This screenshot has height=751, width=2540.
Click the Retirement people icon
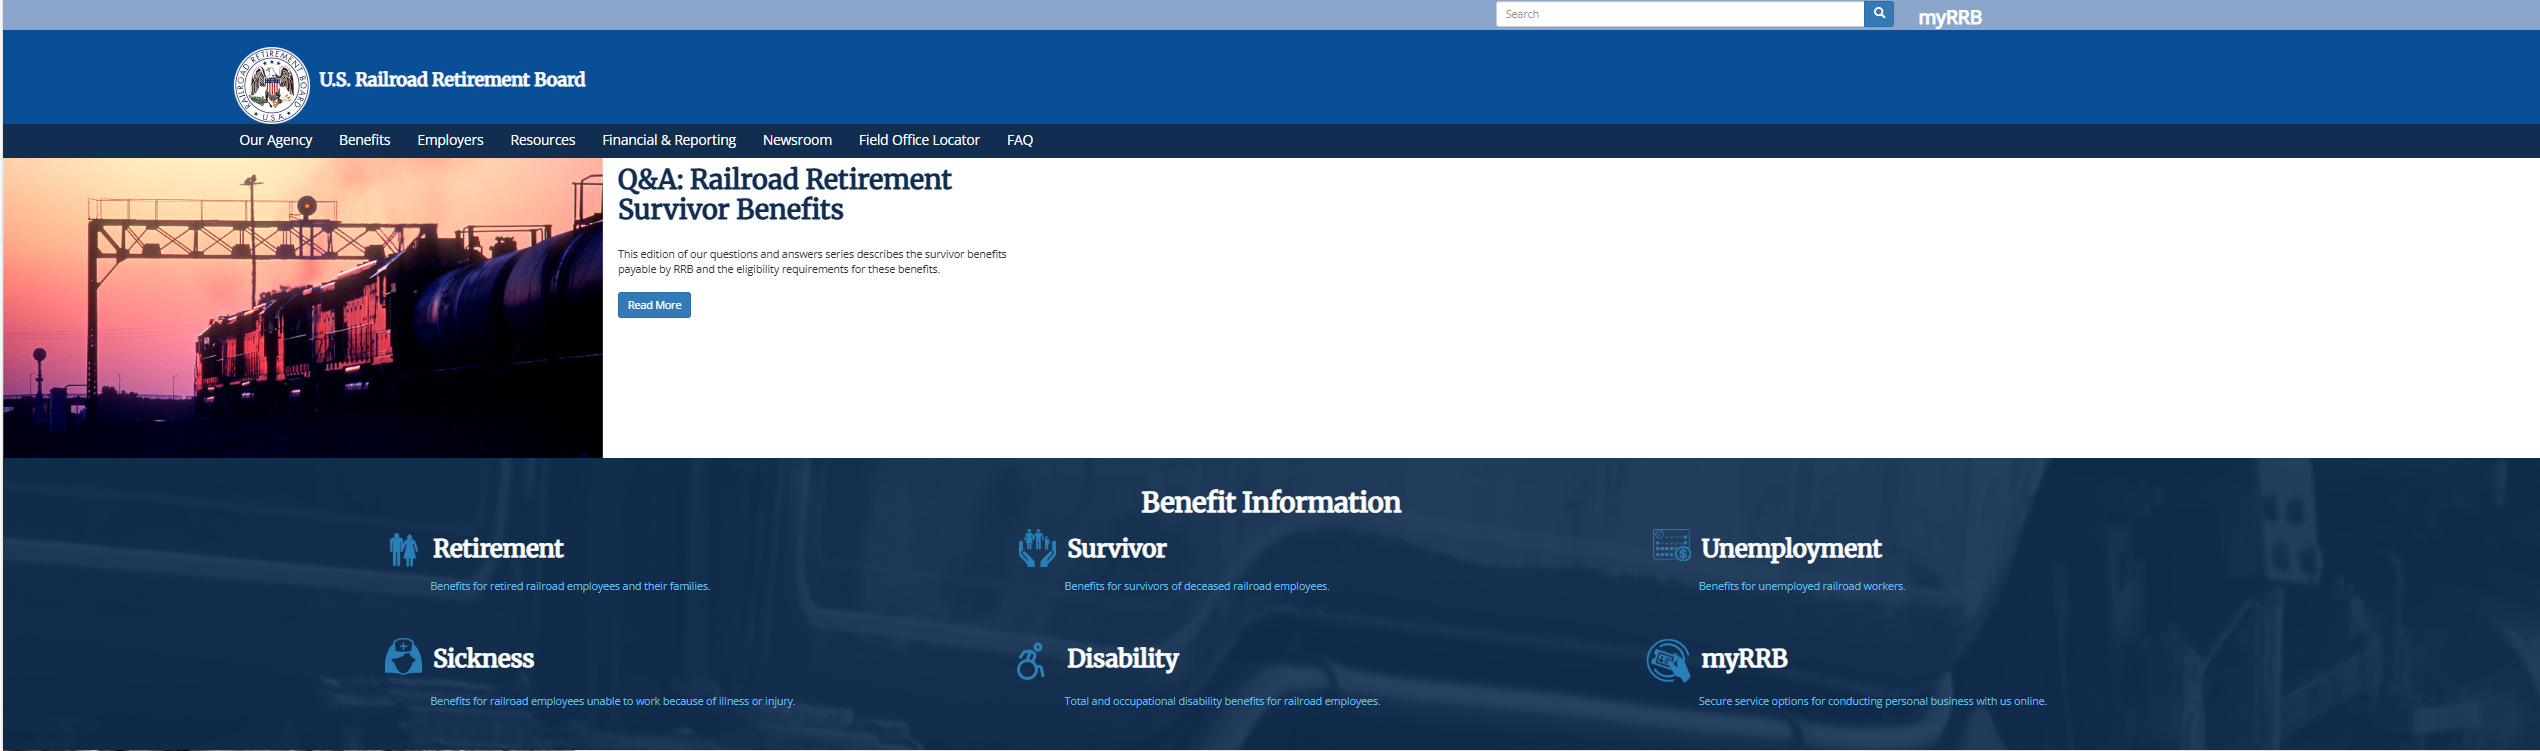tap(404, 549)
